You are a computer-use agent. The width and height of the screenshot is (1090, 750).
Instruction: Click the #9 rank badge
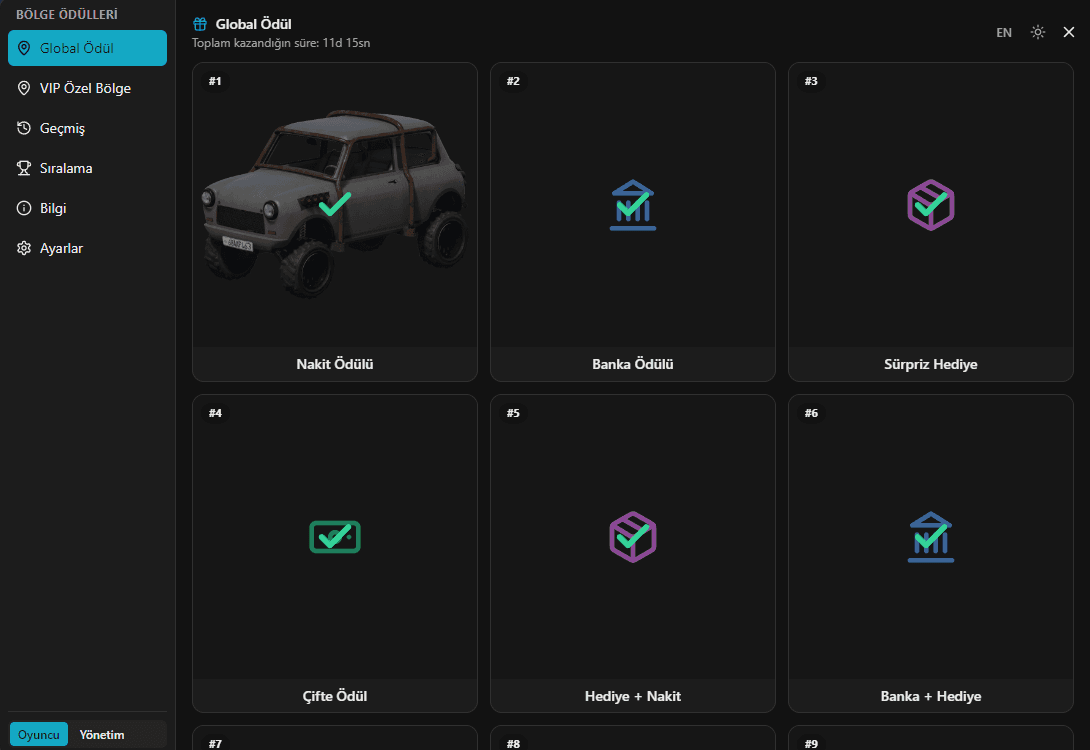tap(811, 743)
